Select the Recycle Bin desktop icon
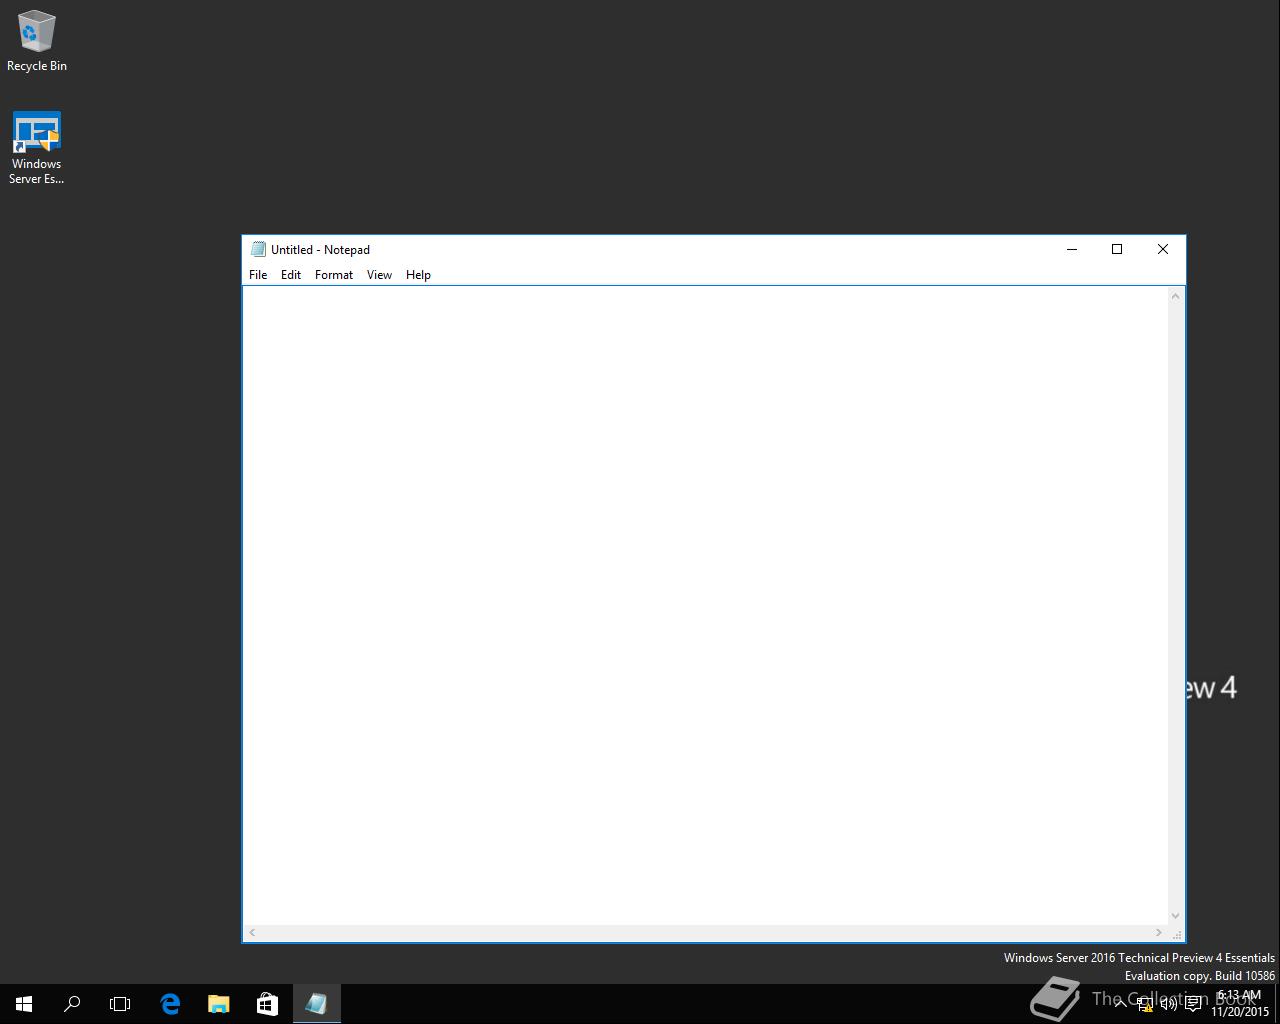This screenshot has height=1024, width=1280. pyautogui.click(x=37, y=41)
